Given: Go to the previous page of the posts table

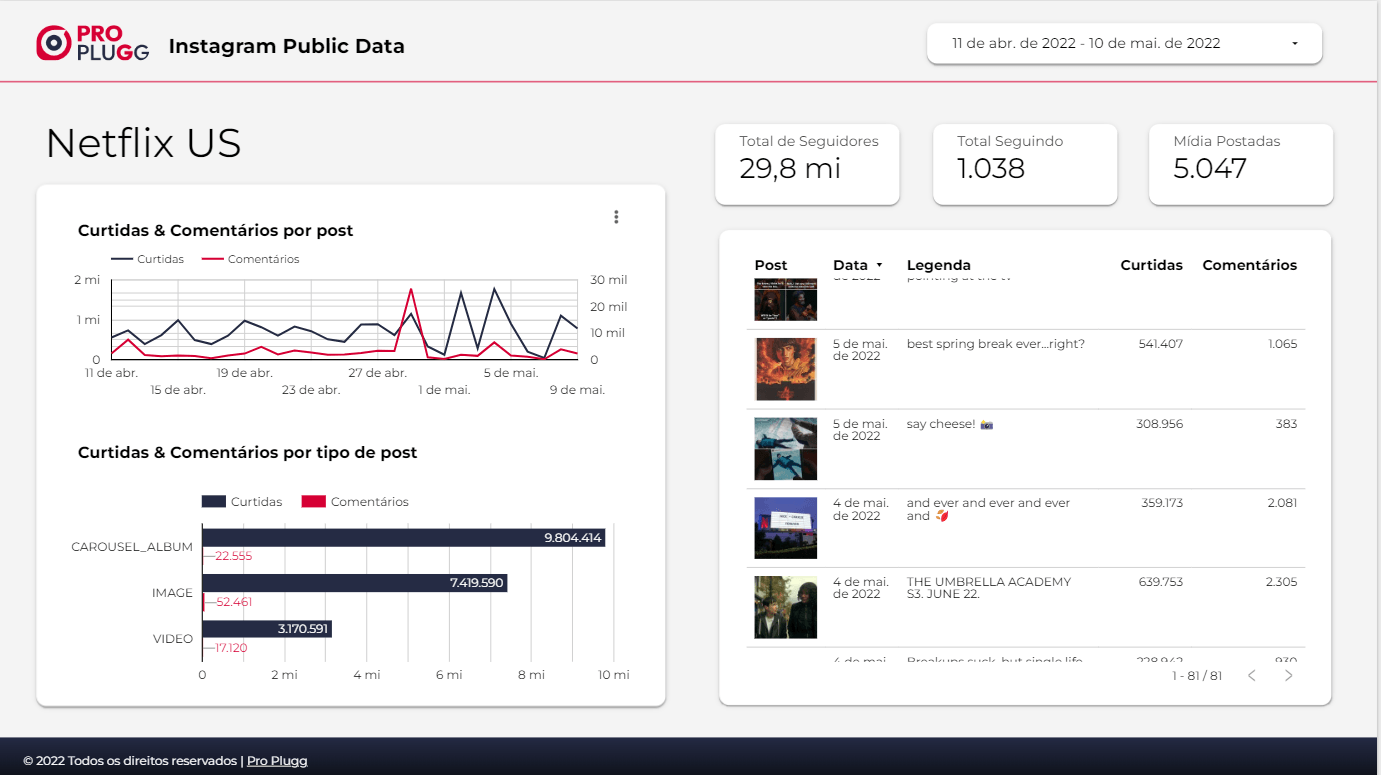Looking at the screenshot, I should [x=1251, y=676].
